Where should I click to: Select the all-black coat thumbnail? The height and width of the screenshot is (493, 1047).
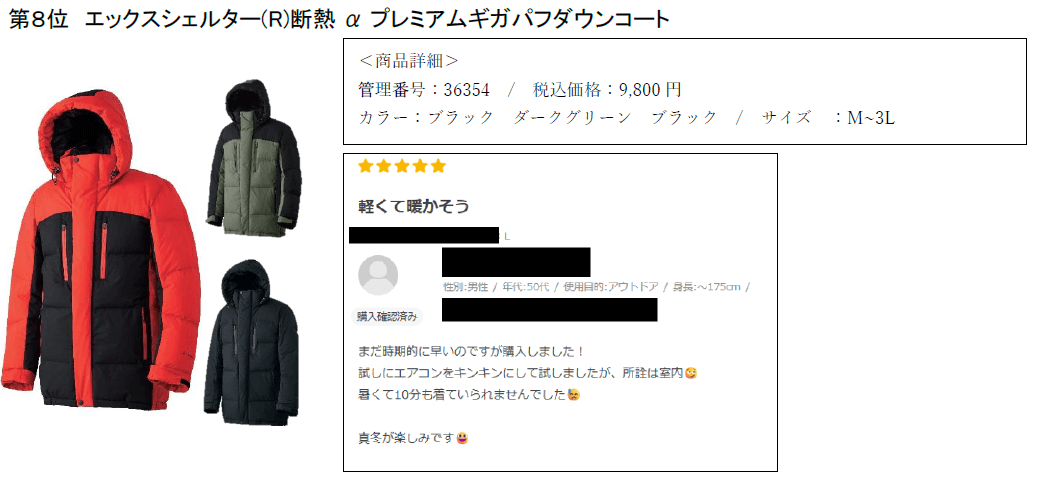[x=251, y=343]
